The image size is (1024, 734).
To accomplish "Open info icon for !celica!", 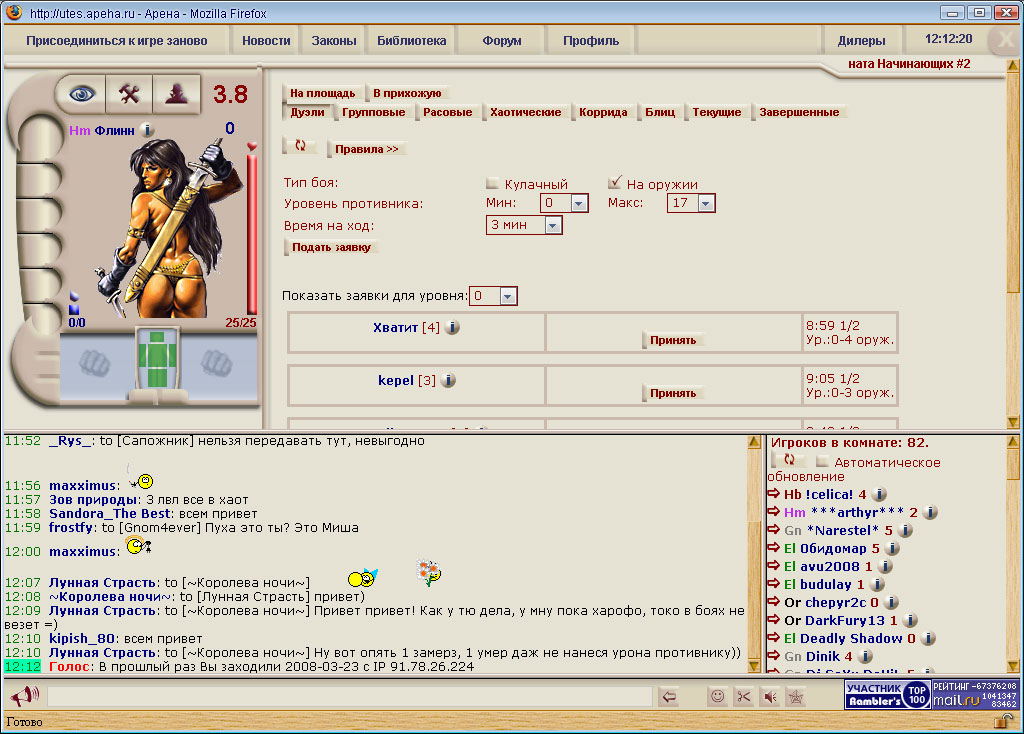I will [x=879, y=494].
